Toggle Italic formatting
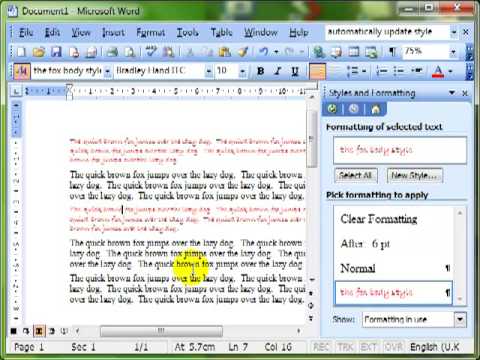This screenshot has width=480, height=360. [x=278, y=71]
